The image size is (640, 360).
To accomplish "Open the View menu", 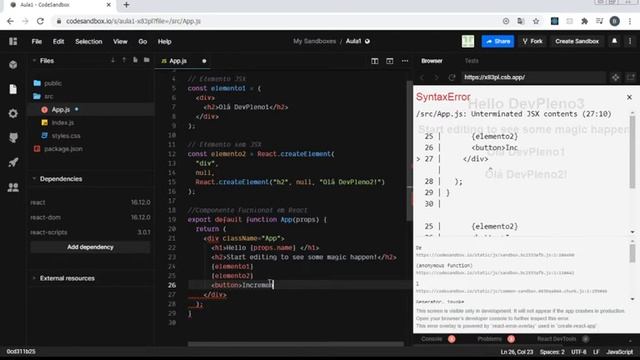I will pyautogui.click(x=120, y=42).
